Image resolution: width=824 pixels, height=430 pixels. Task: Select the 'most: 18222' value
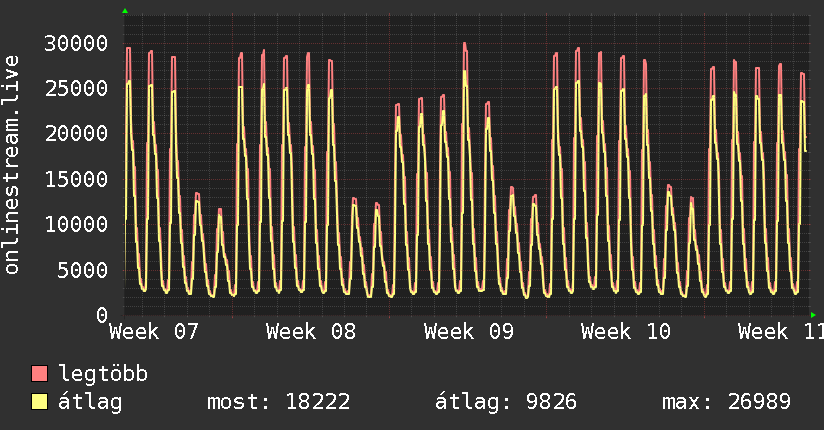tap(279, 402)
